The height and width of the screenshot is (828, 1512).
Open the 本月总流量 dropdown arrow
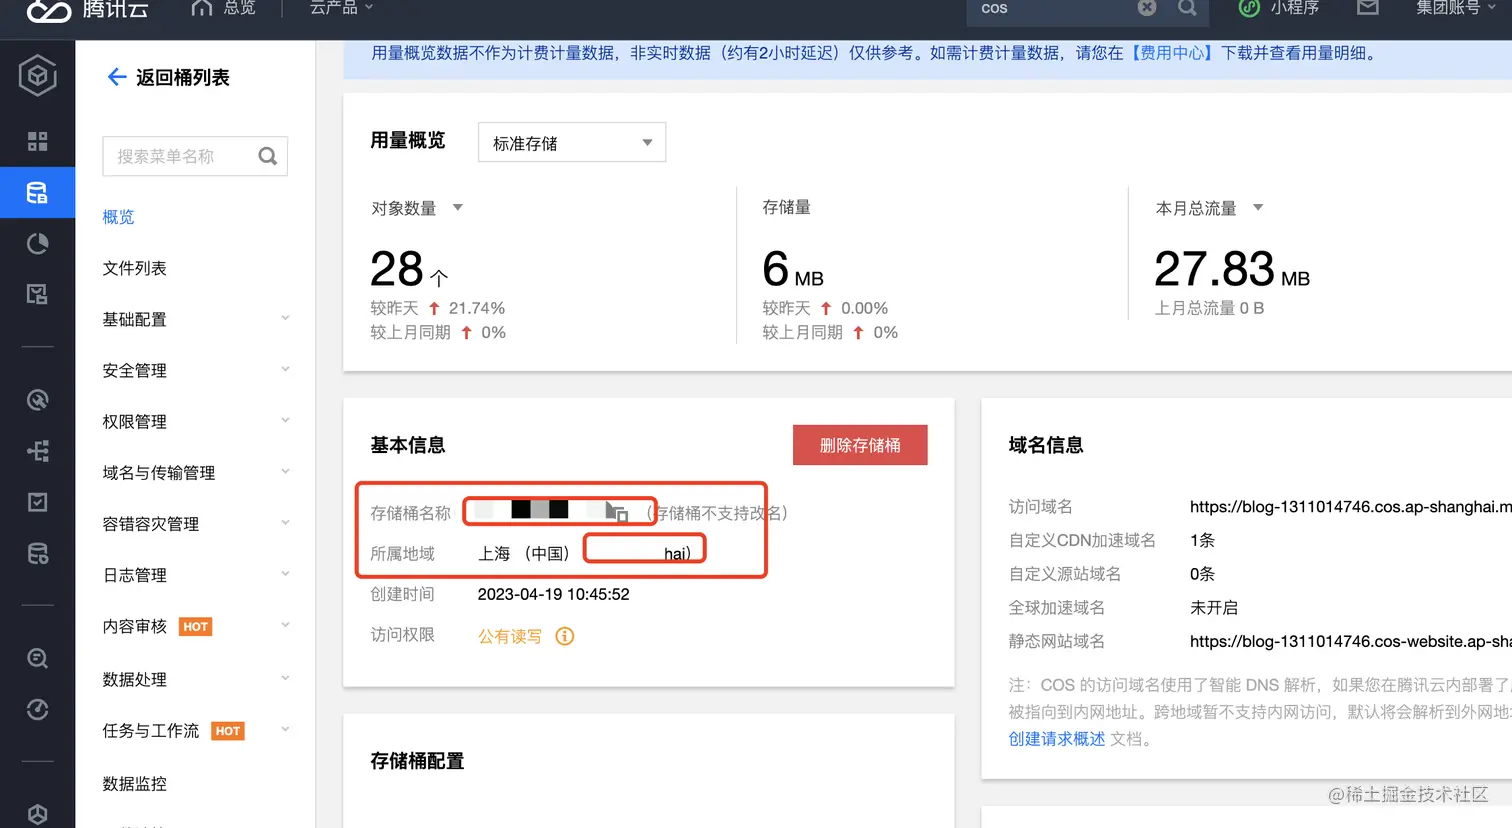click(1258, 208)
